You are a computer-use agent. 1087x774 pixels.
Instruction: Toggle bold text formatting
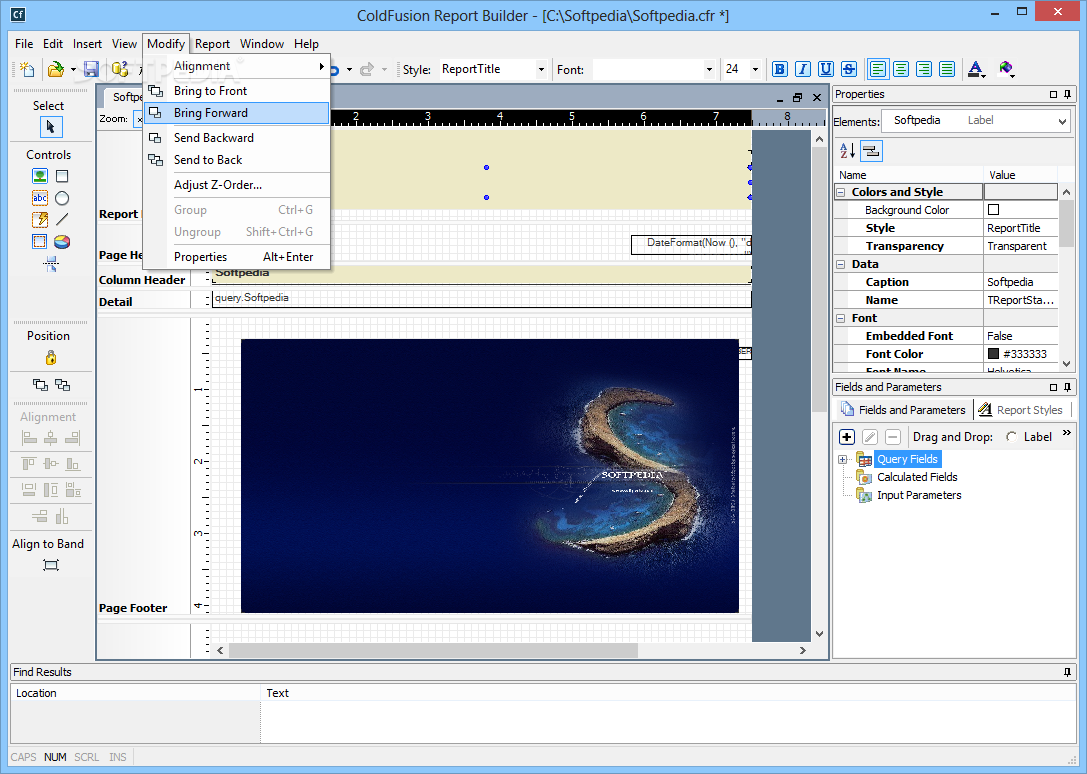click(x=779, y=69)
